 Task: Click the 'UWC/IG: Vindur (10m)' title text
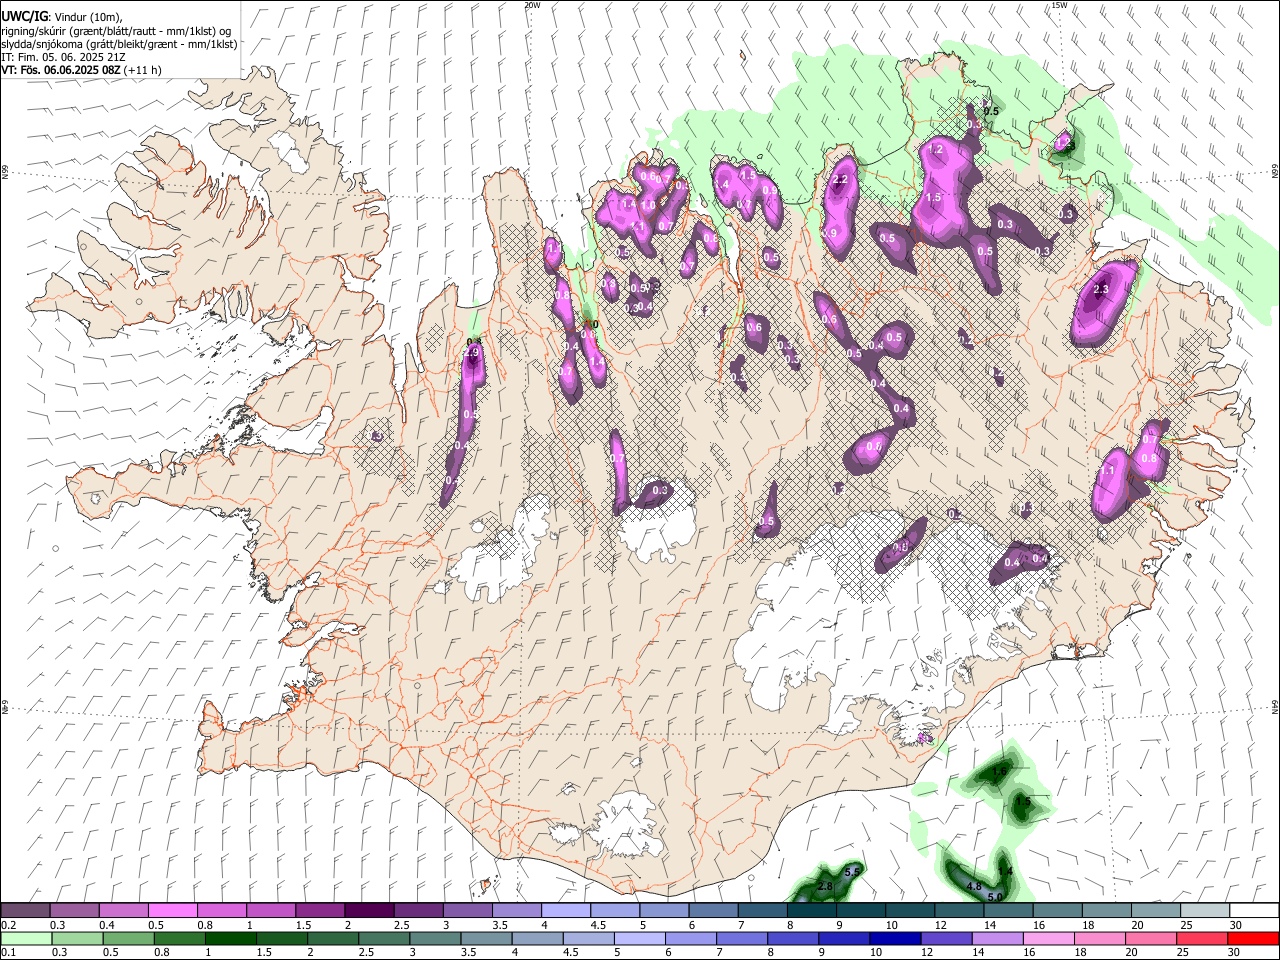click(61, 17)
